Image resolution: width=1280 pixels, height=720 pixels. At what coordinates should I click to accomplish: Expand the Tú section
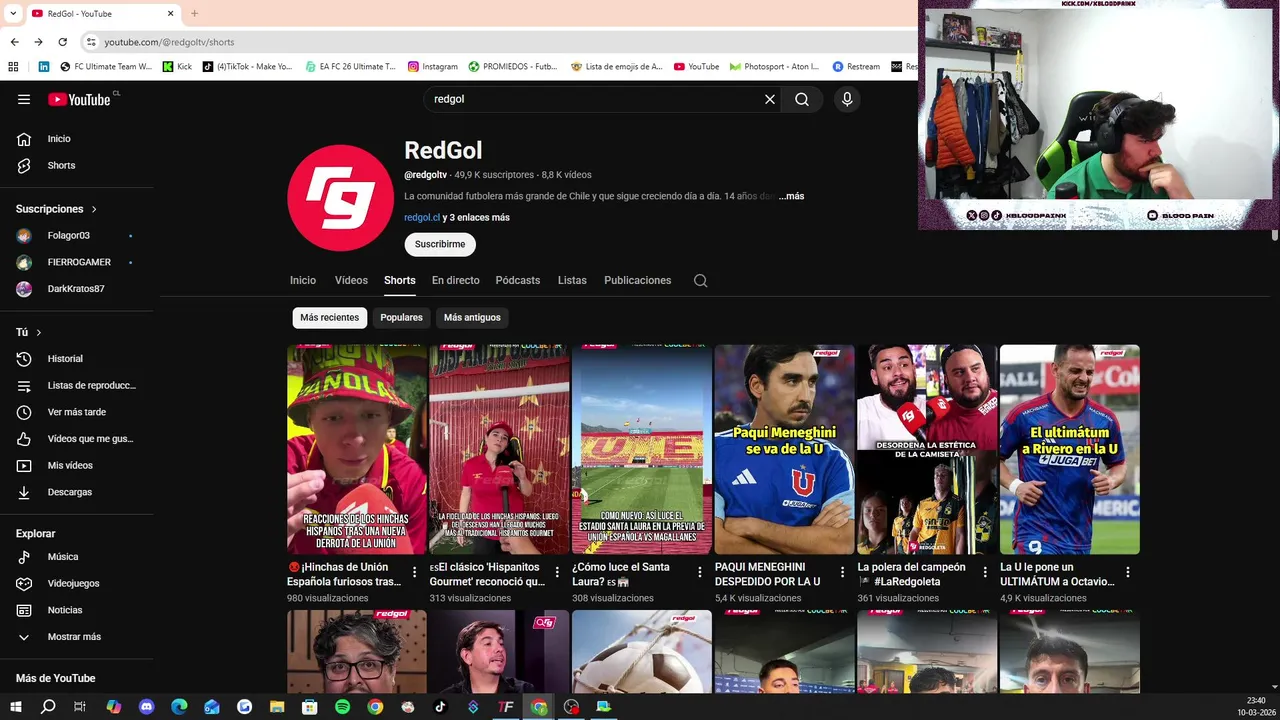tap(29, 332)
